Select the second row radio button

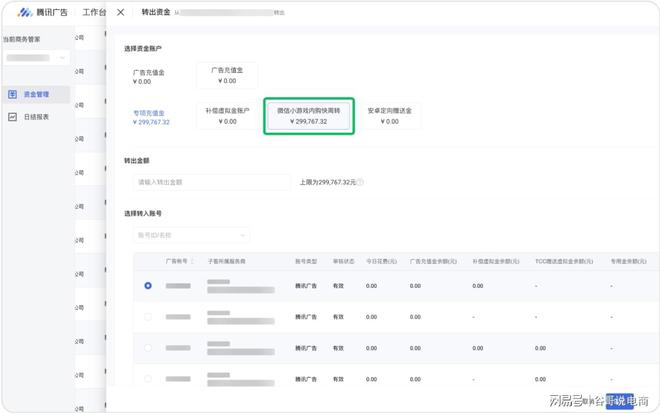(148, 317)
